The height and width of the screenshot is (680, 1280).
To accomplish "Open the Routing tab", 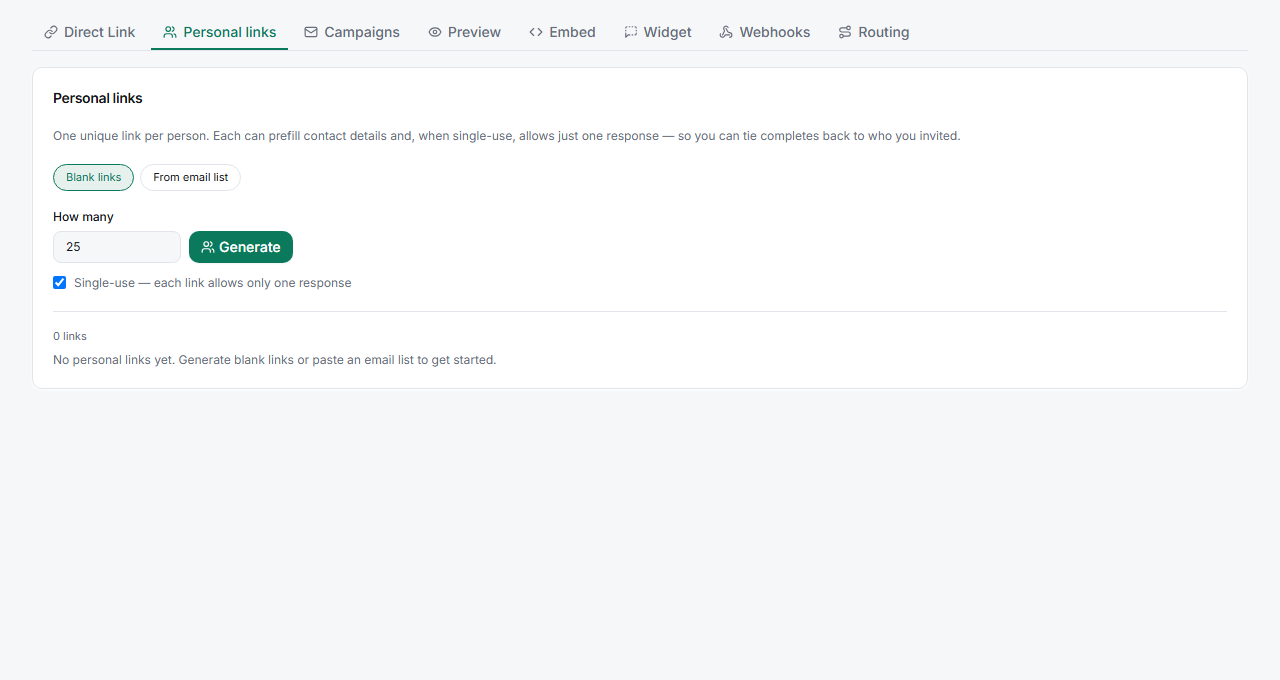I will pos(874,32).
